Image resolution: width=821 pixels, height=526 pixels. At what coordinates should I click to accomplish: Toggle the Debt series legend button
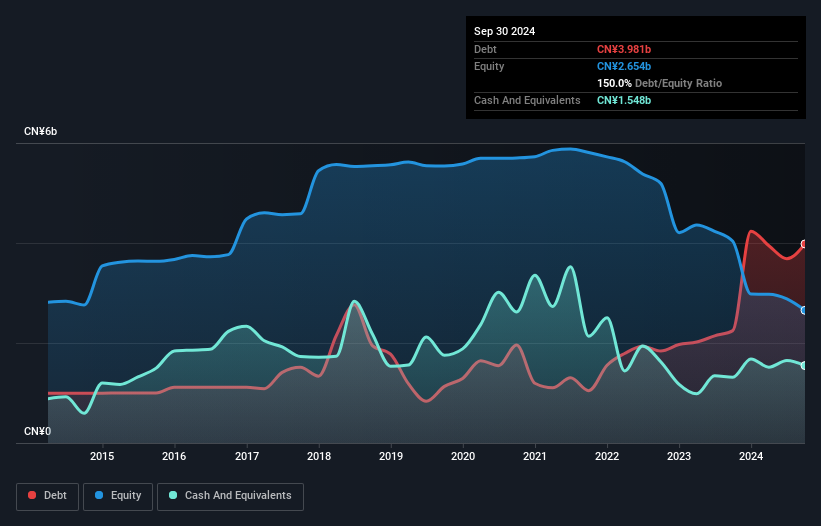[x=48, y=496]
